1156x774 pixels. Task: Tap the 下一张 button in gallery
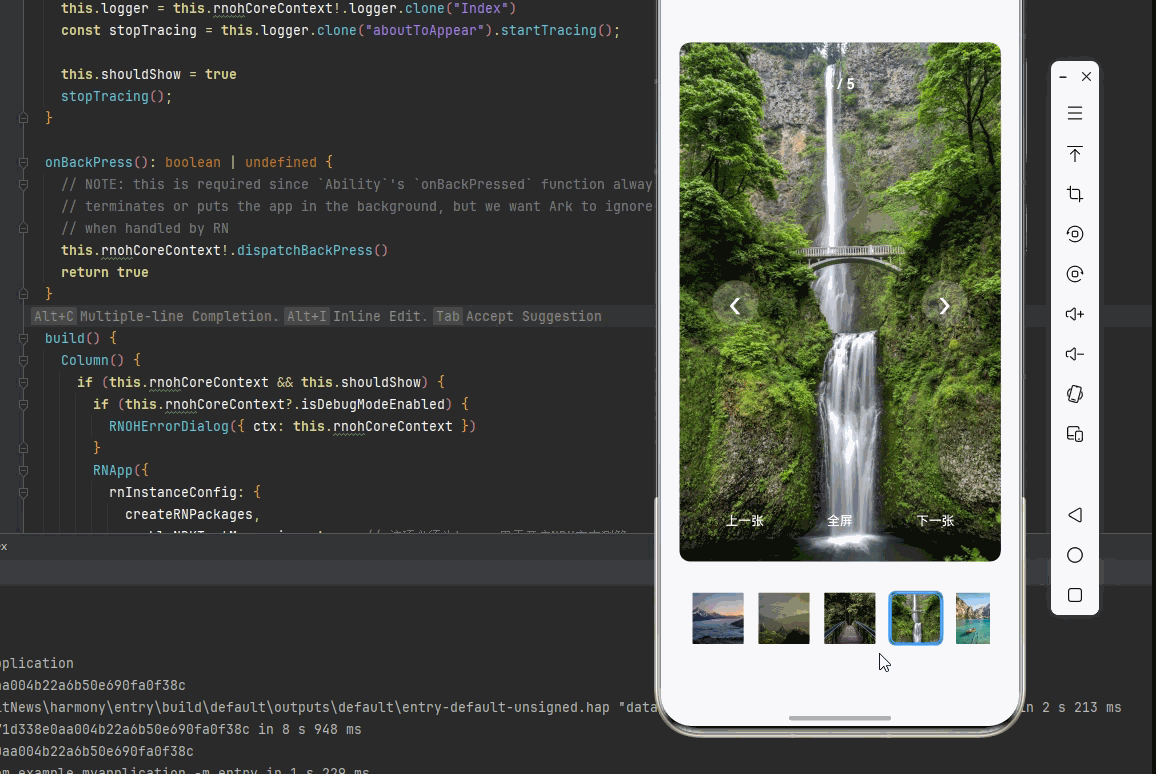(x=935, y=520)
